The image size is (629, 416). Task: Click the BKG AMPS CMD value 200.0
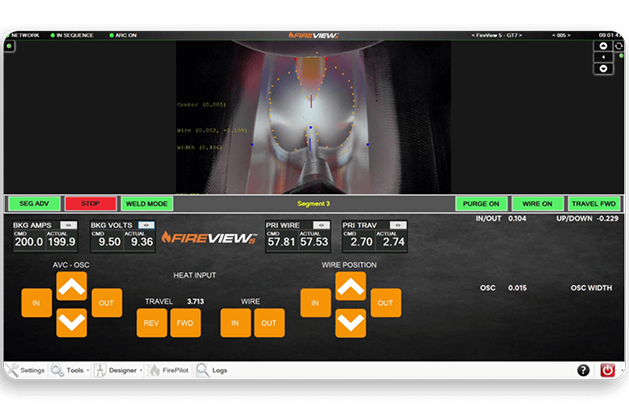tap(29, 242)
